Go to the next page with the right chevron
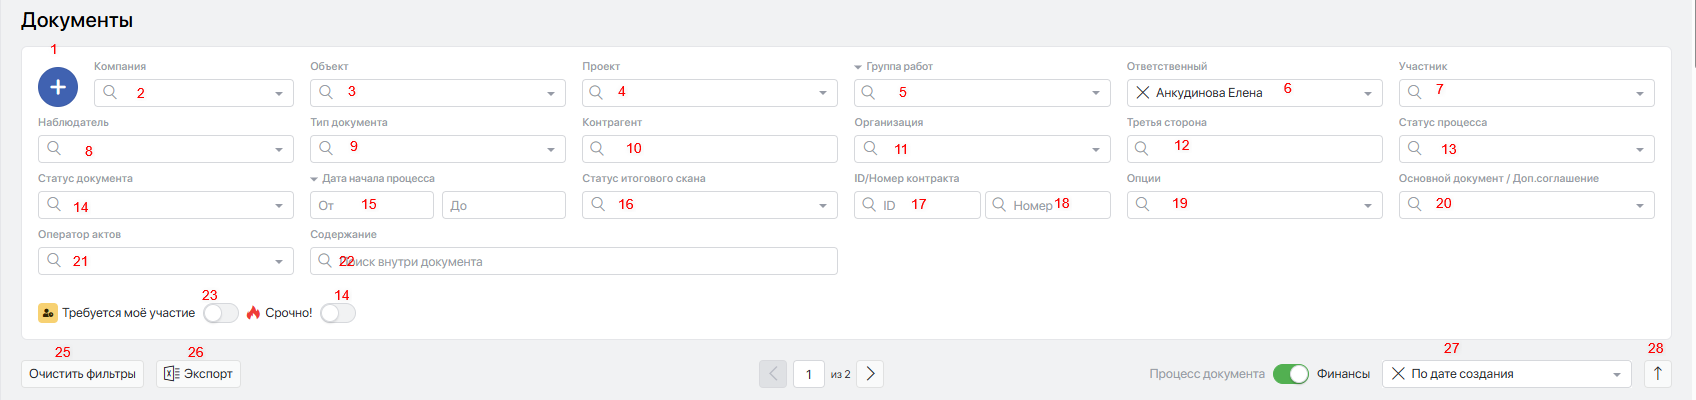 pos(870,374)
